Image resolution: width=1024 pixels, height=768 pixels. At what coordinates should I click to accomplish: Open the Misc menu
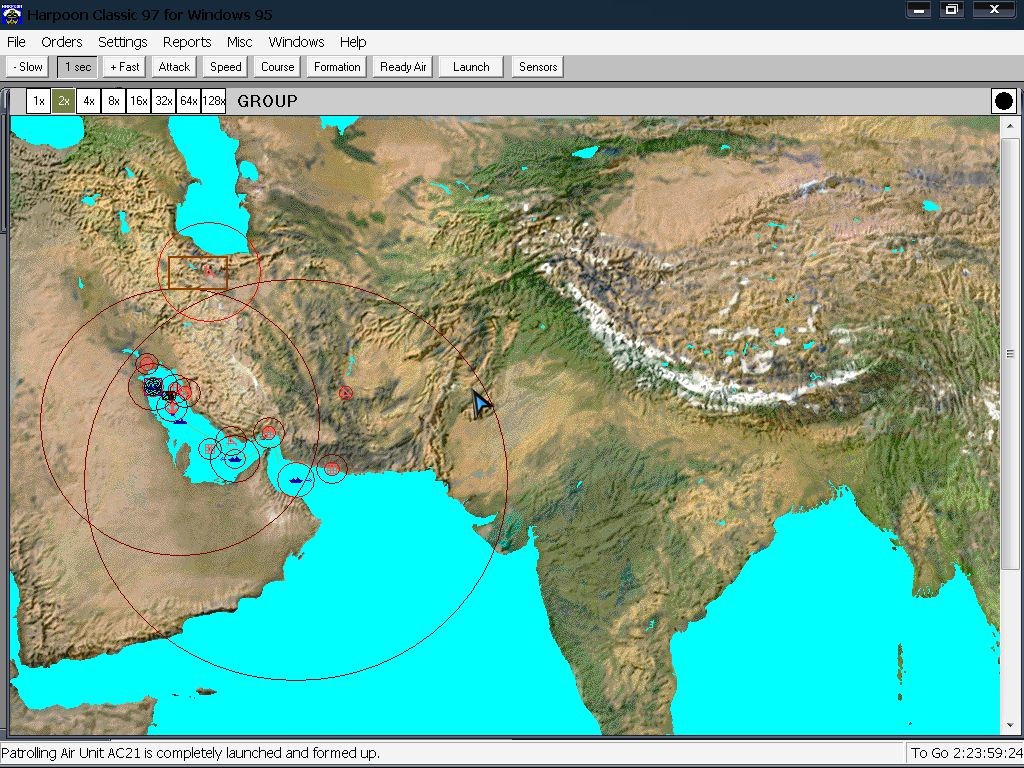point(239,42)
